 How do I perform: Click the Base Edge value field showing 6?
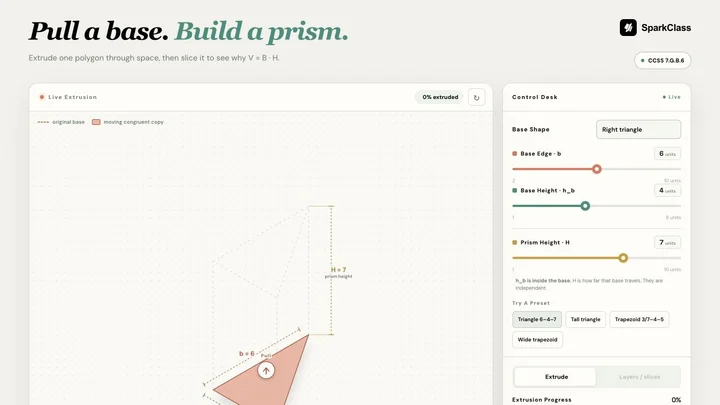667,154
